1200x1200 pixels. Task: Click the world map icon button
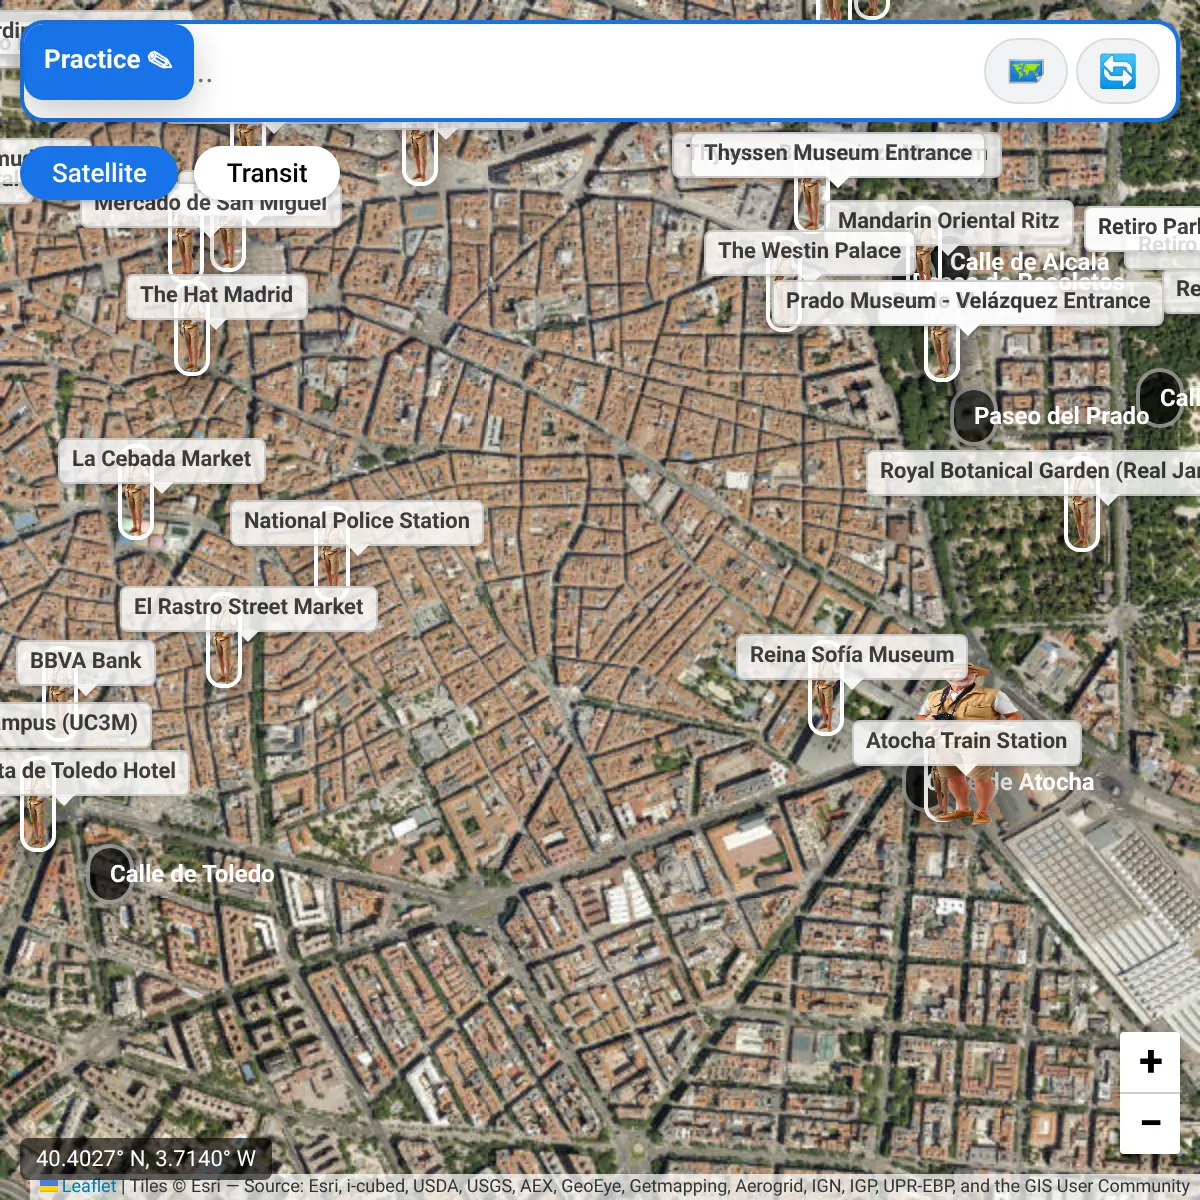click(1025, 71)
